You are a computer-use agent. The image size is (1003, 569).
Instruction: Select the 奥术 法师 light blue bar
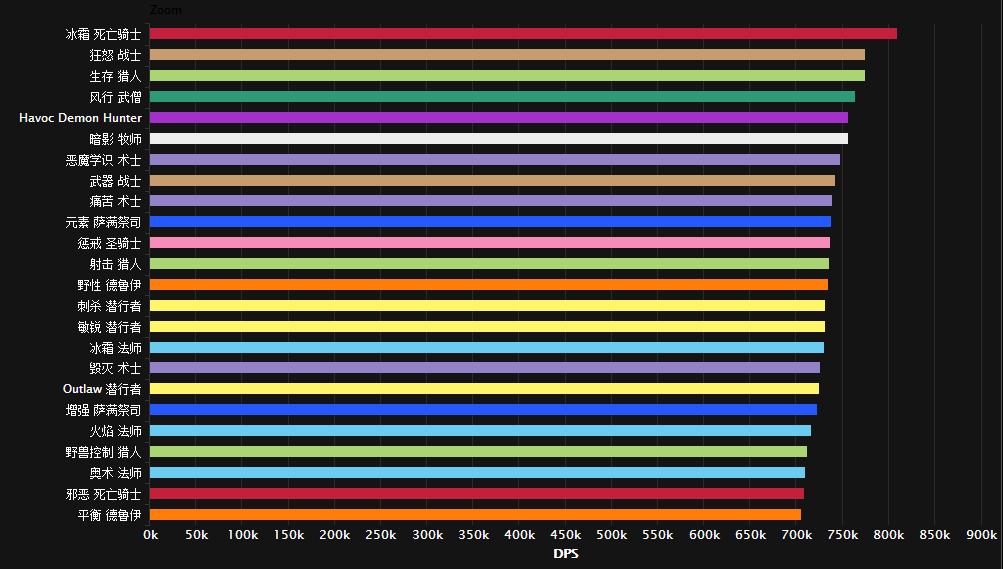(478, 472)
